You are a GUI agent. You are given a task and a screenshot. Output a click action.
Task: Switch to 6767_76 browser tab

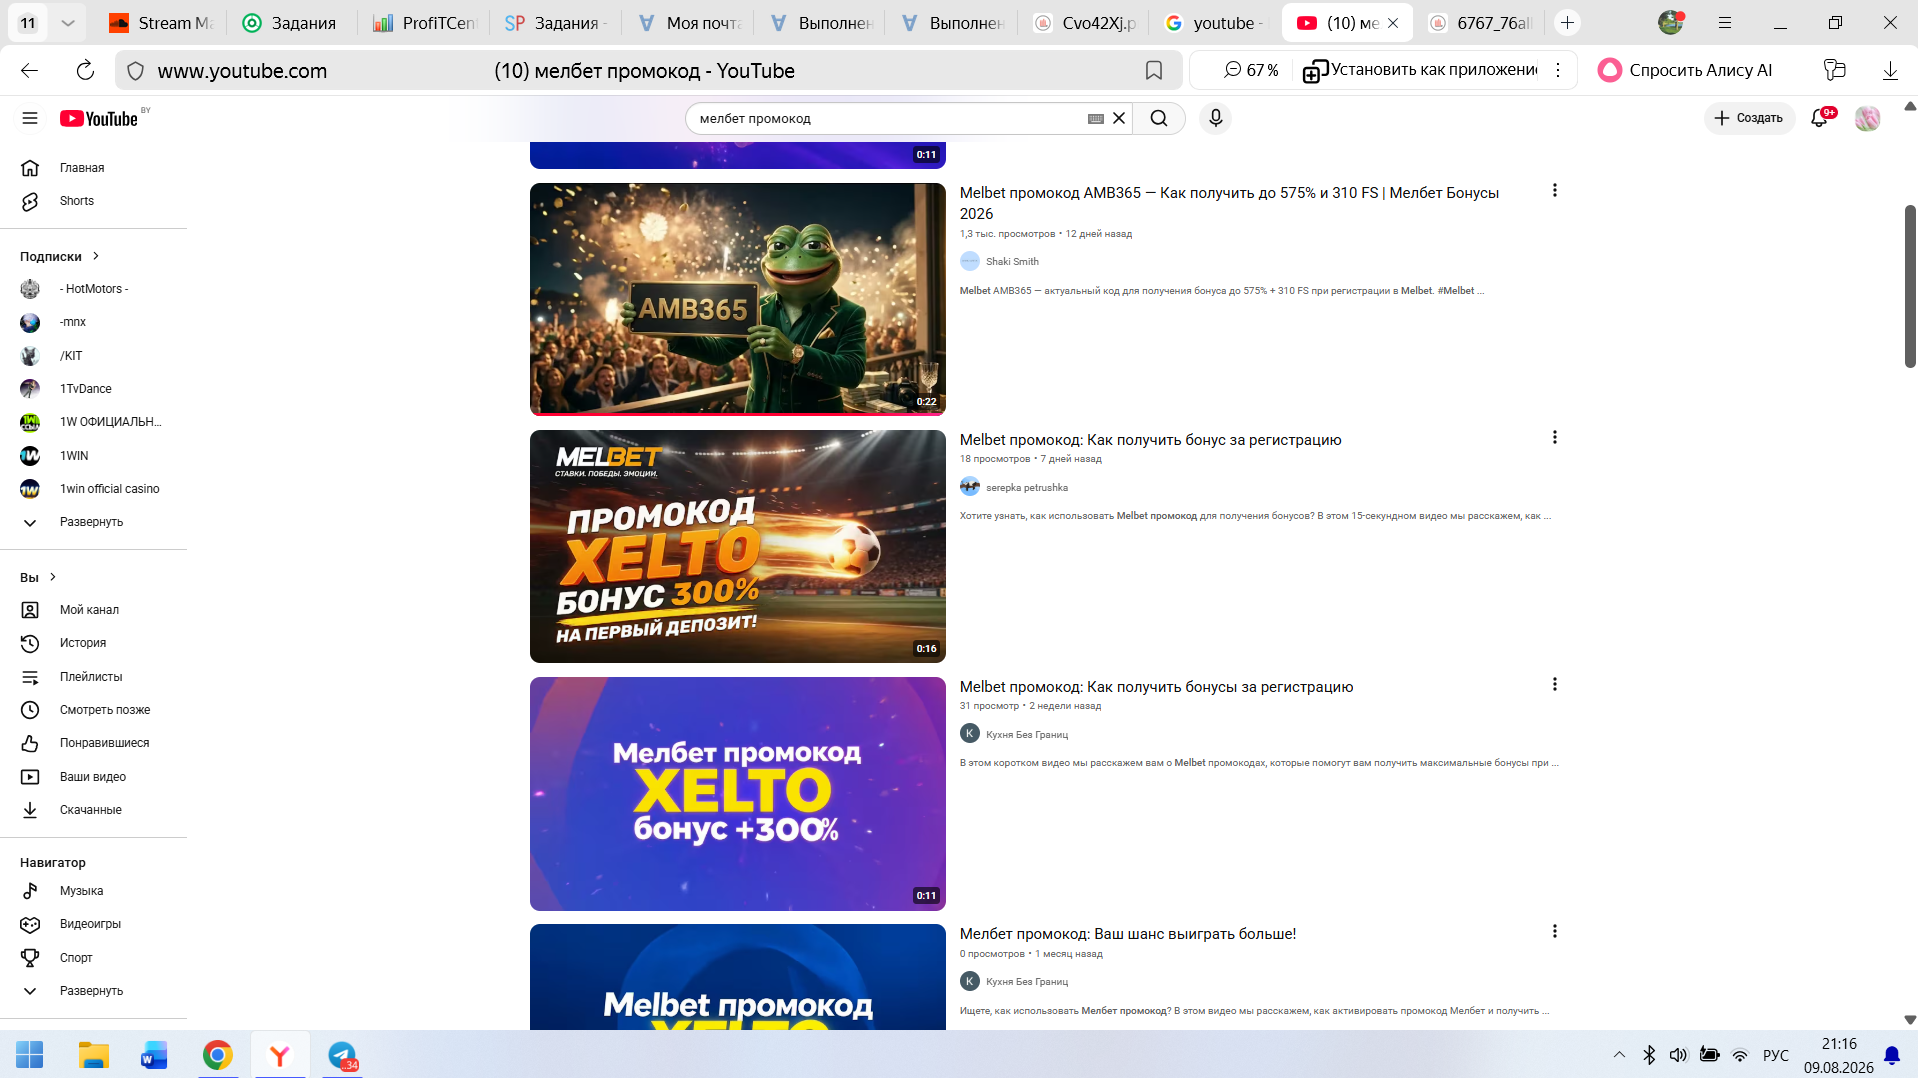(x=1482, y=23)
